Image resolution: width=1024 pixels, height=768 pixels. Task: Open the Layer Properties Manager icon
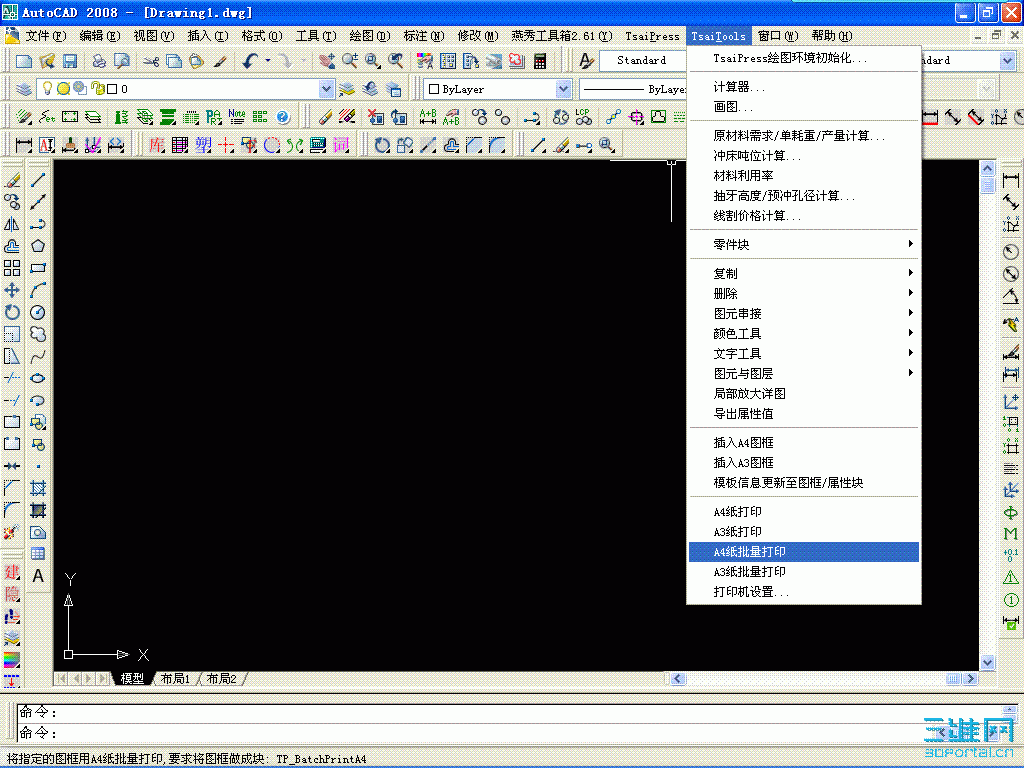point(24,89)
